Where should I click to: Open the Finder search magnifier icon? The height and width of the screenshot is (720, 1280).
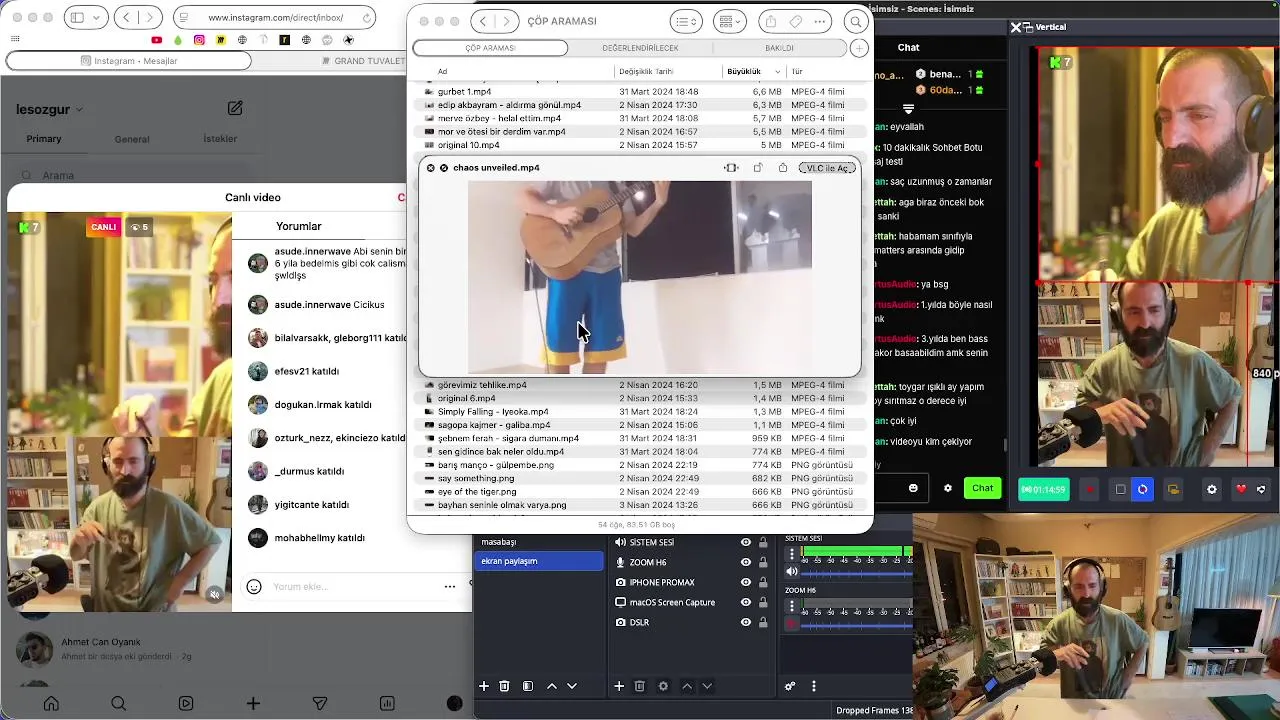click(856, 21)
